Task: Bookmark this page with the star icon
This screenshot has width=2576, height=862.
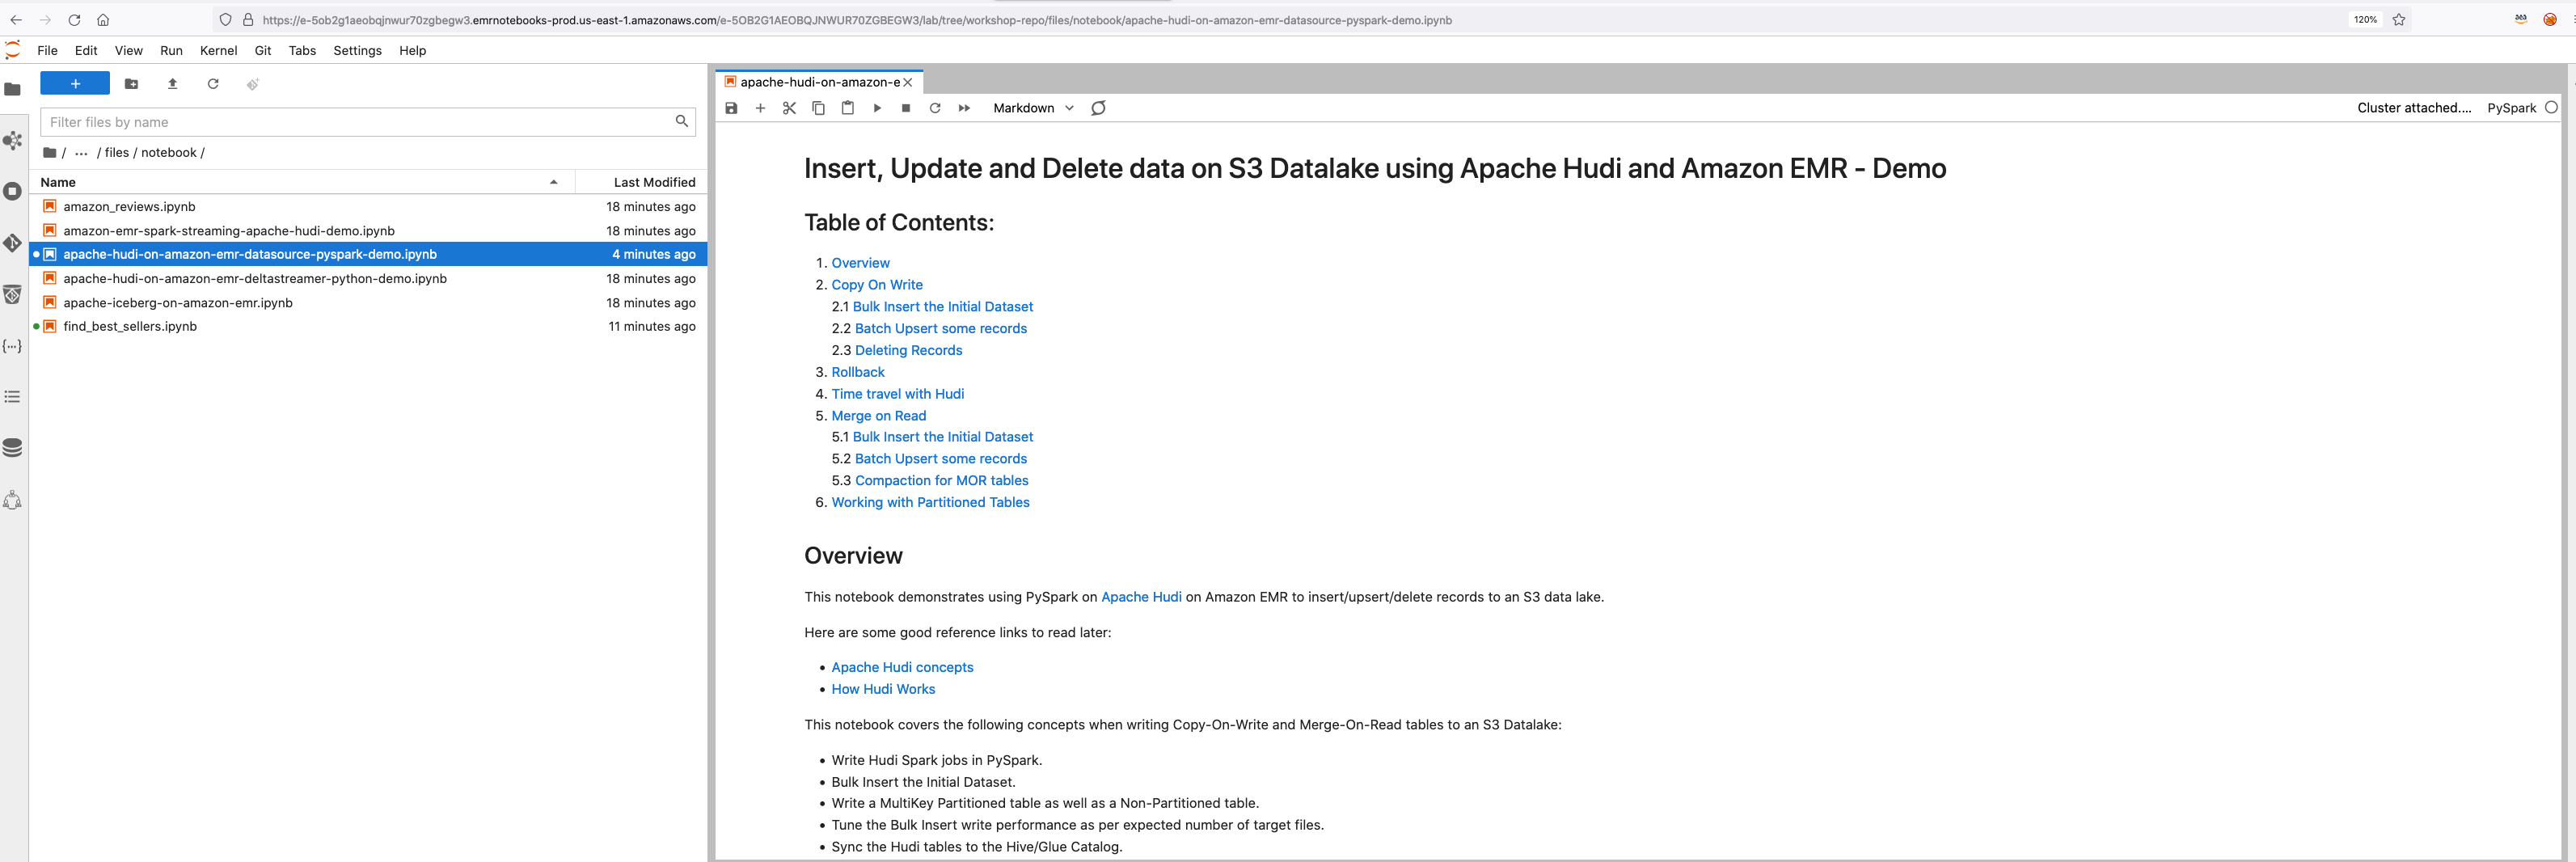Action: tap(2399, 19)
